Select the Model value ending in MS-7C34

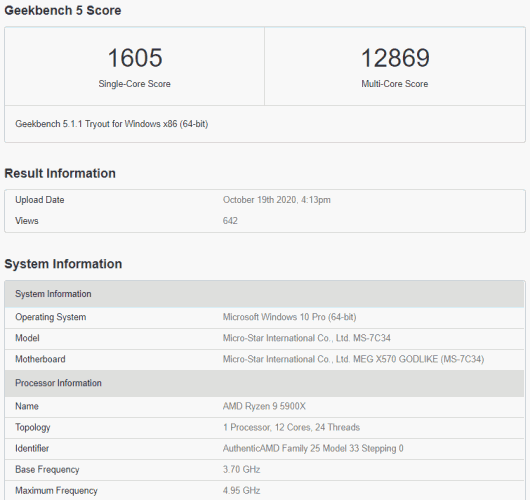pos(307,338)
